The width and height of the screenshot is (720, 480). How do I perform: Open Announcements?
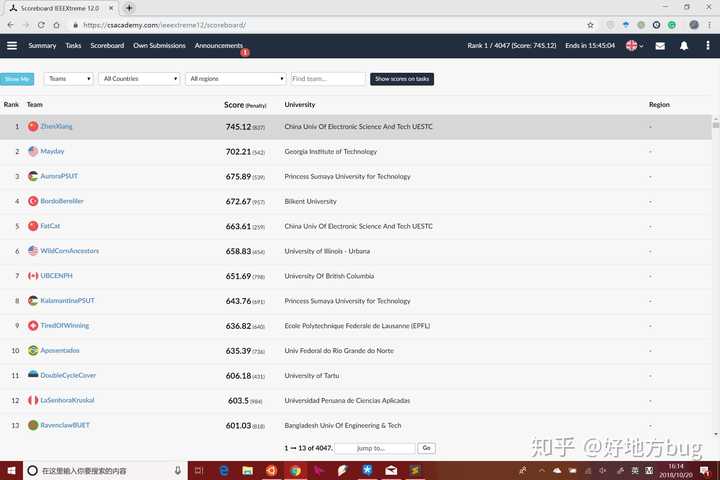click(x=219, y=45)
